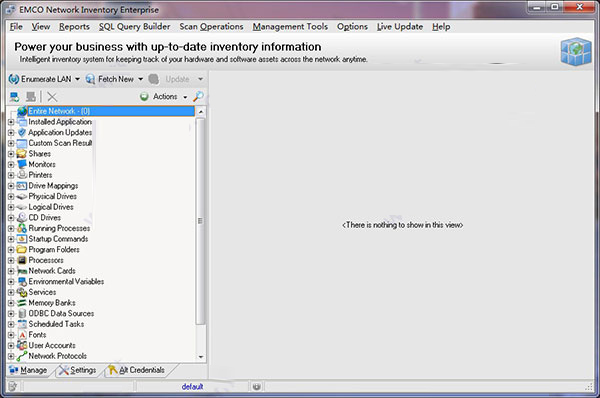This screenshot has height=398, width=600.
Task: Expand the Environmental Variables node
Action: click(11, 282)
